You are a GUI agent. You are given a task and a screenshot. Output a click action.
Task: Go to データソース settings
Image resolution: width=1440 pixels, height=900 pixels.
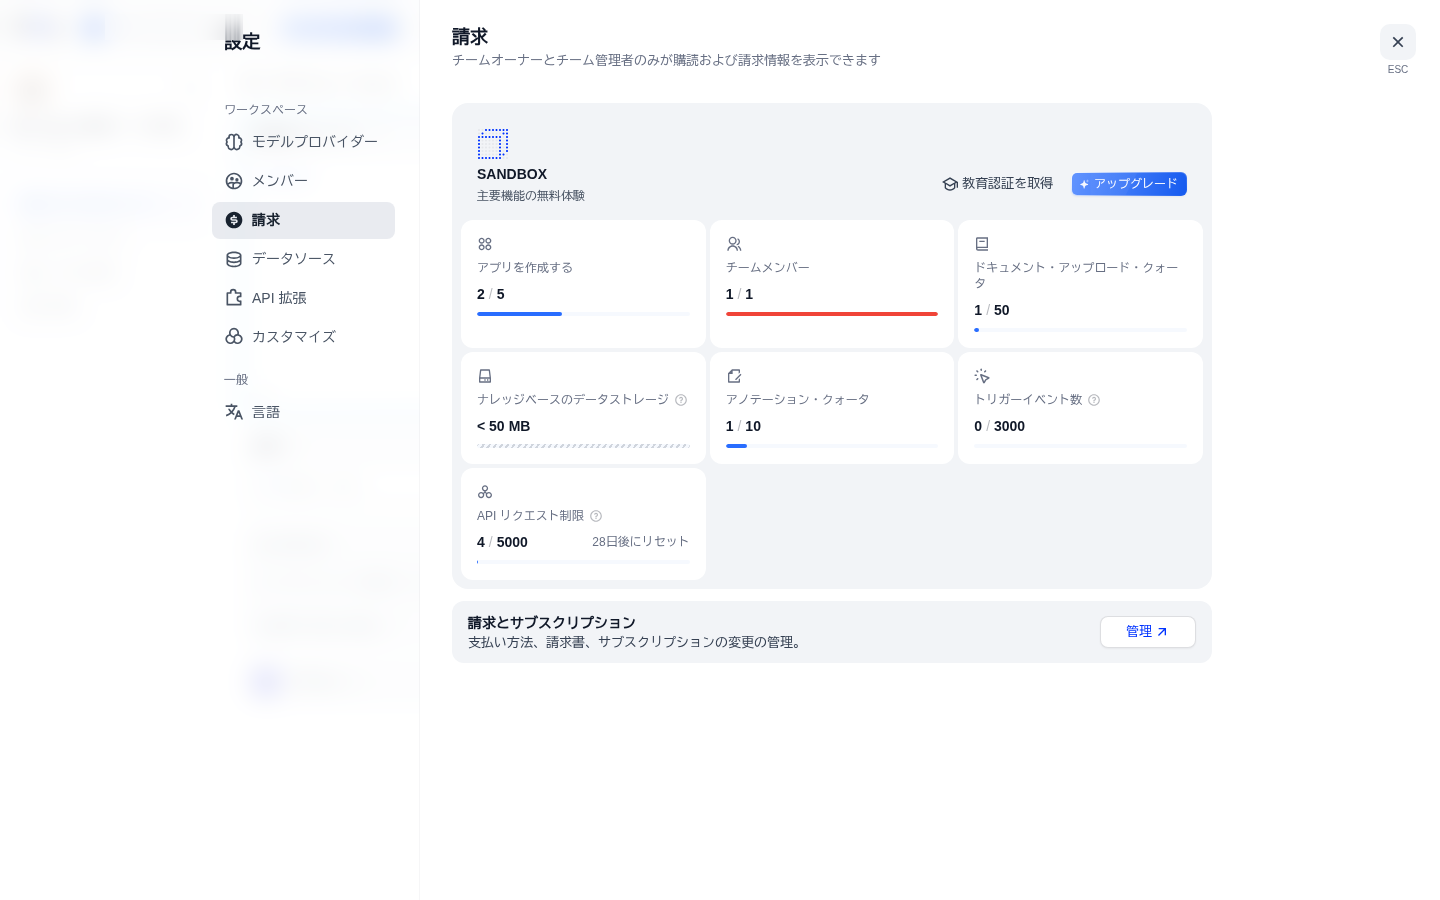(303, 259)
